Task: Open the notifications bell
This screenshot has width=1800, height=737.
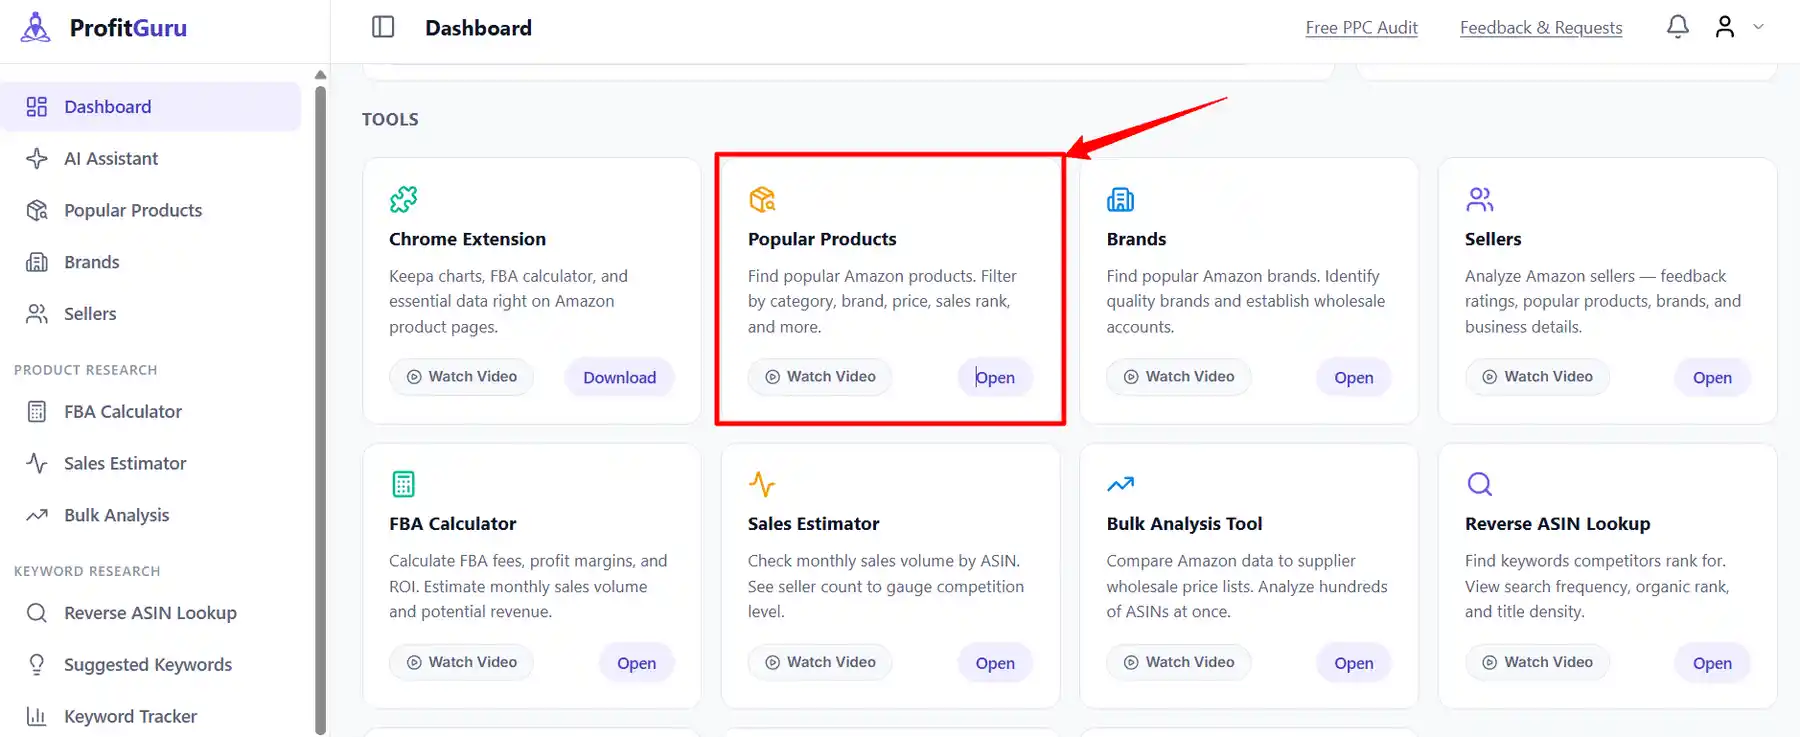Action: click(1678, 27)
